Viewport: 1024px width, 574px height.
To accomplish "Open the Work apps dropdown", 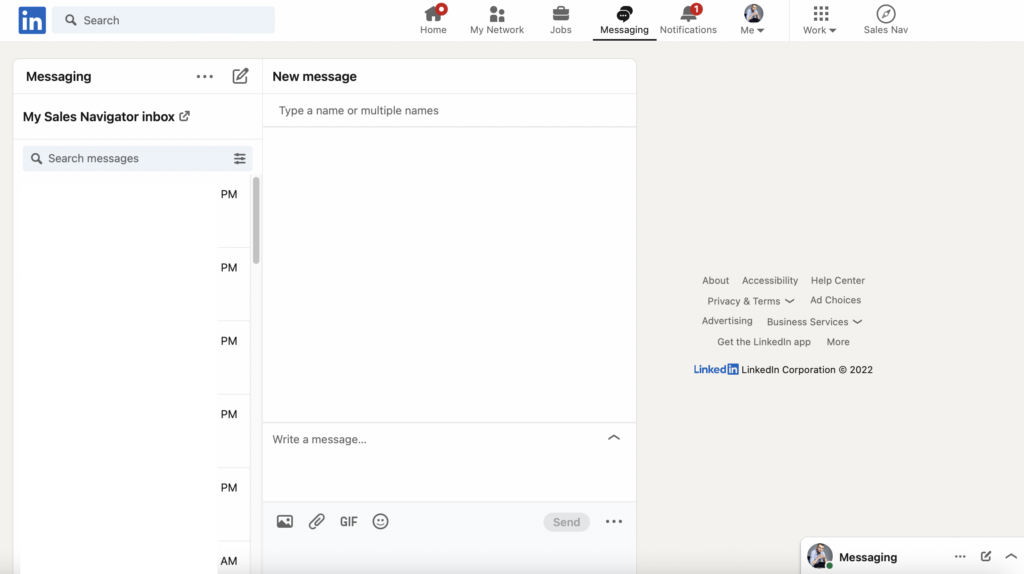I will 820,19.
